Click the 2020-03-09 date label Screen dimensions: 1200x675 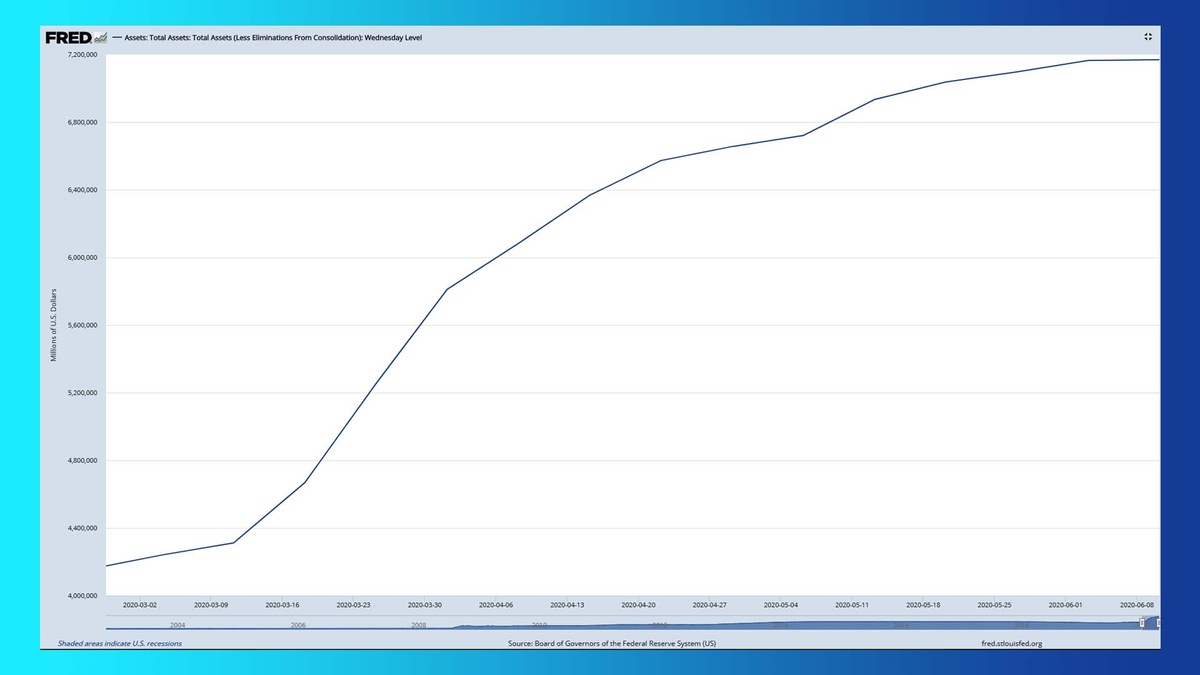tap(211, 605)
